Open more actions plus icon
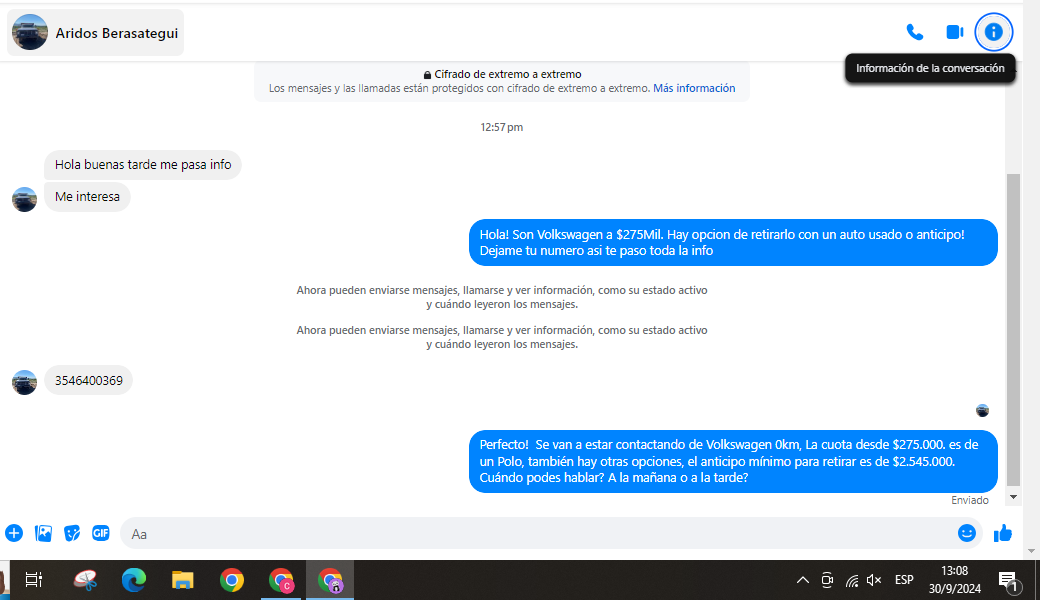This screenshot has width=1040, height=600. click(14, 533)
